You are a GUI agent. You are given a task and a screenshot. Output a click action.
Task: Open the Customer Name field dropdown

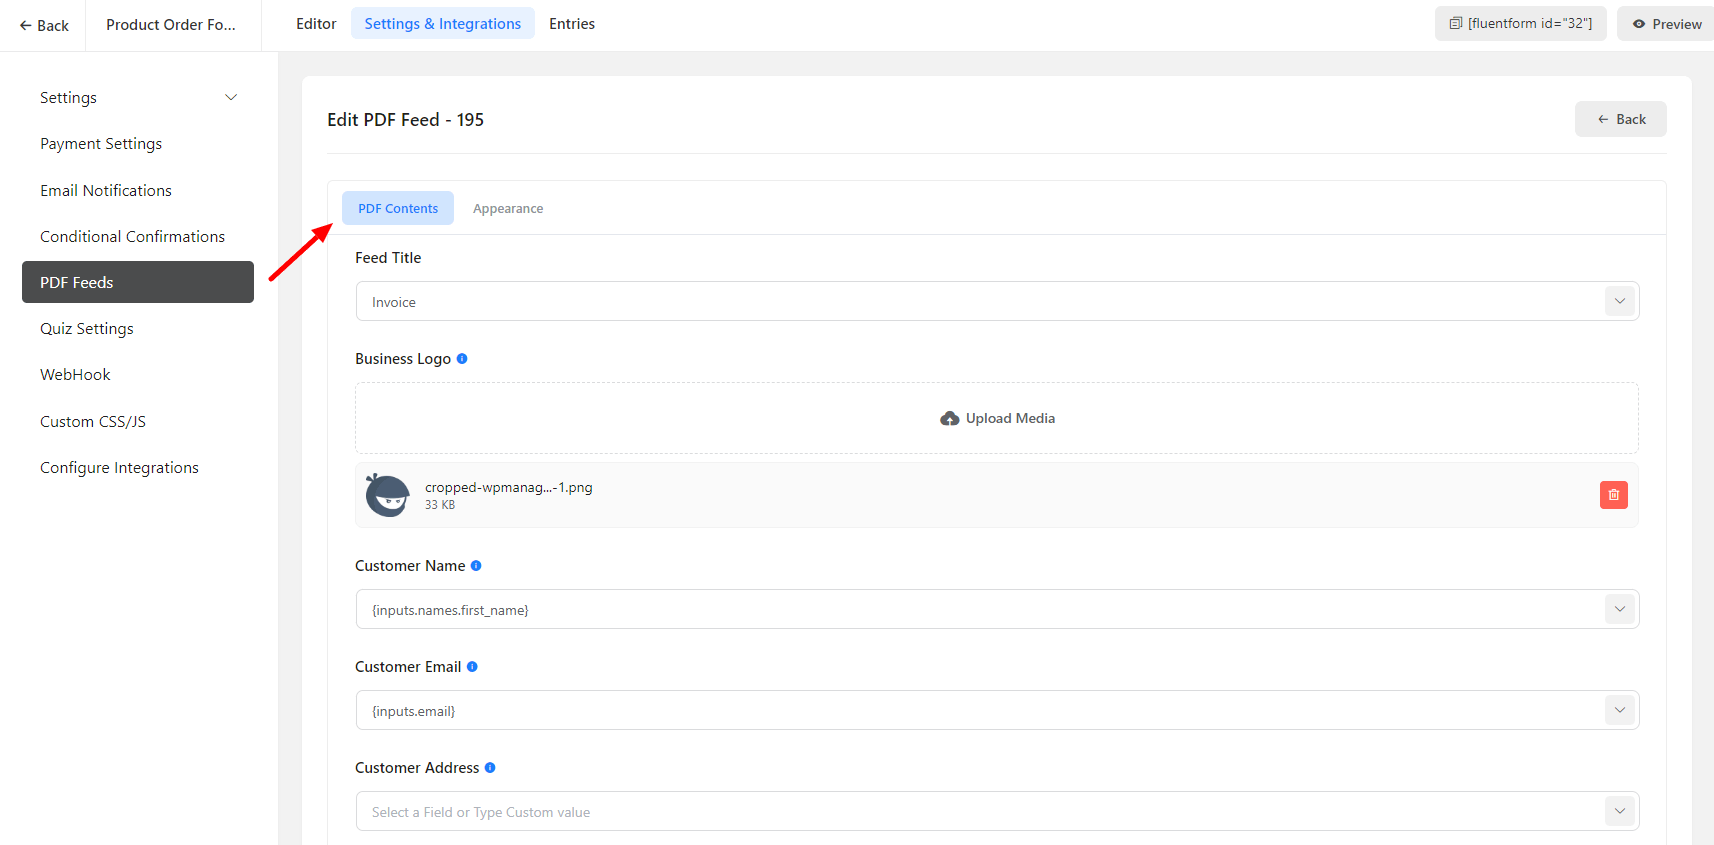click(x=1619, y=609)
